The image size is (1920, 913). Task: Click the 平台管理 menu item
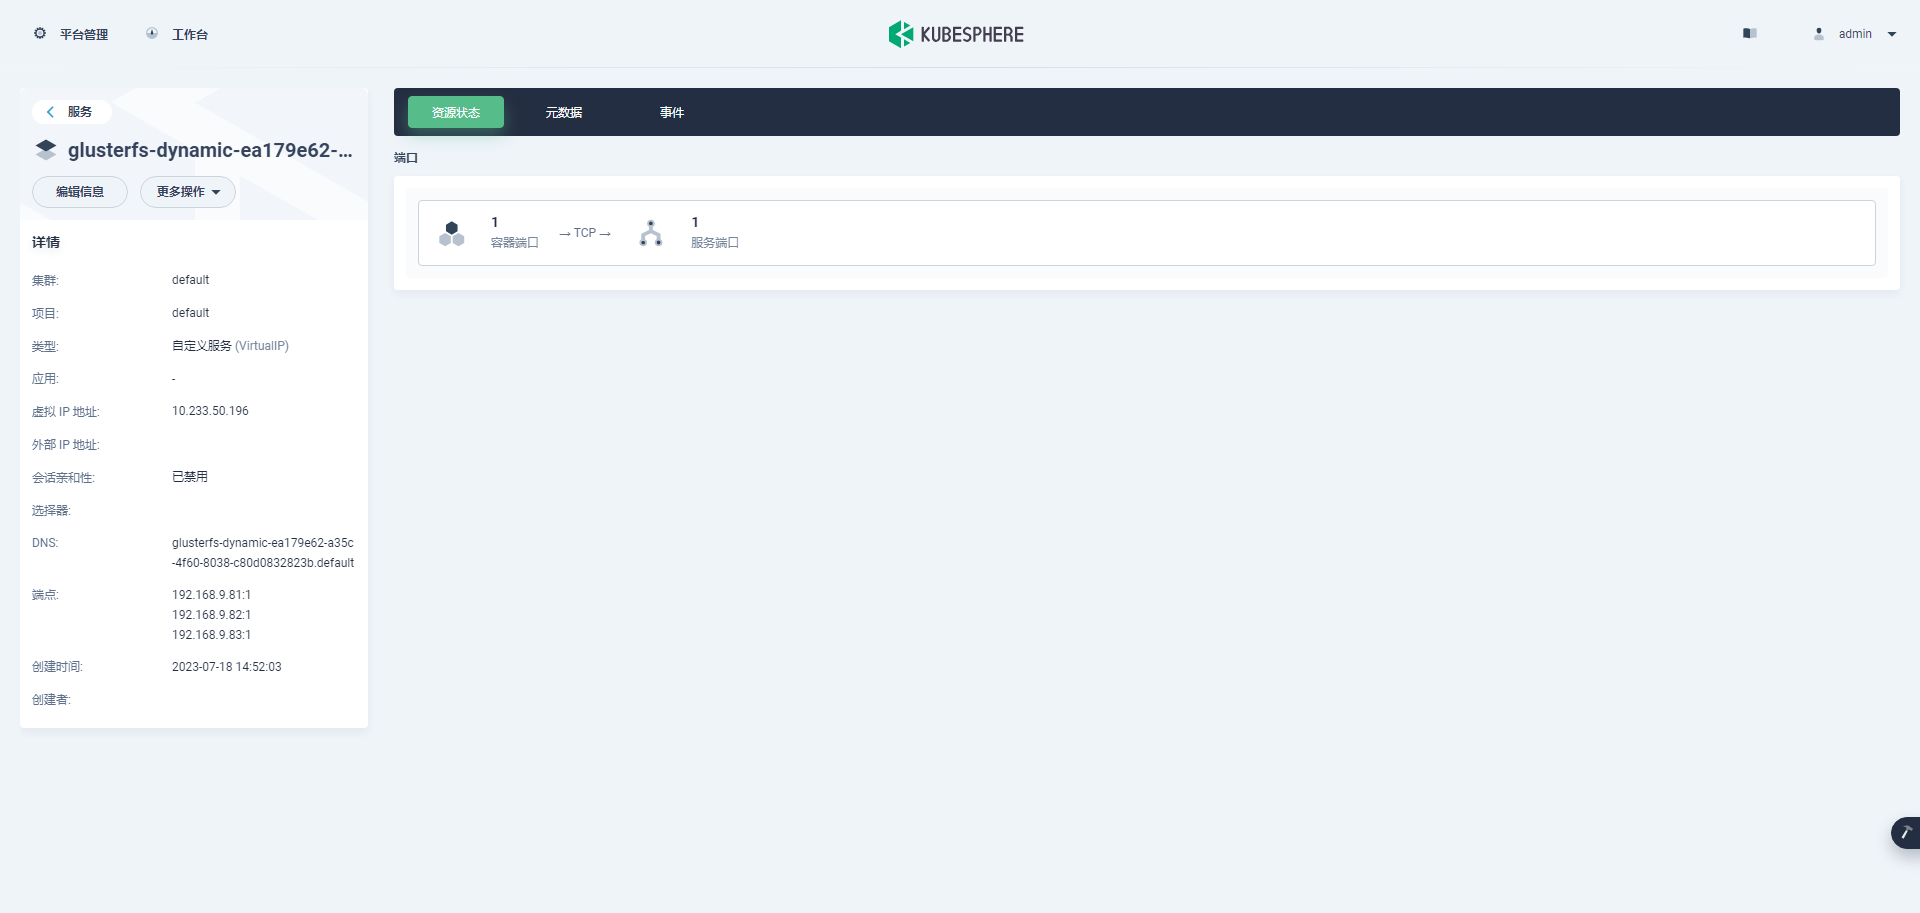84,33
